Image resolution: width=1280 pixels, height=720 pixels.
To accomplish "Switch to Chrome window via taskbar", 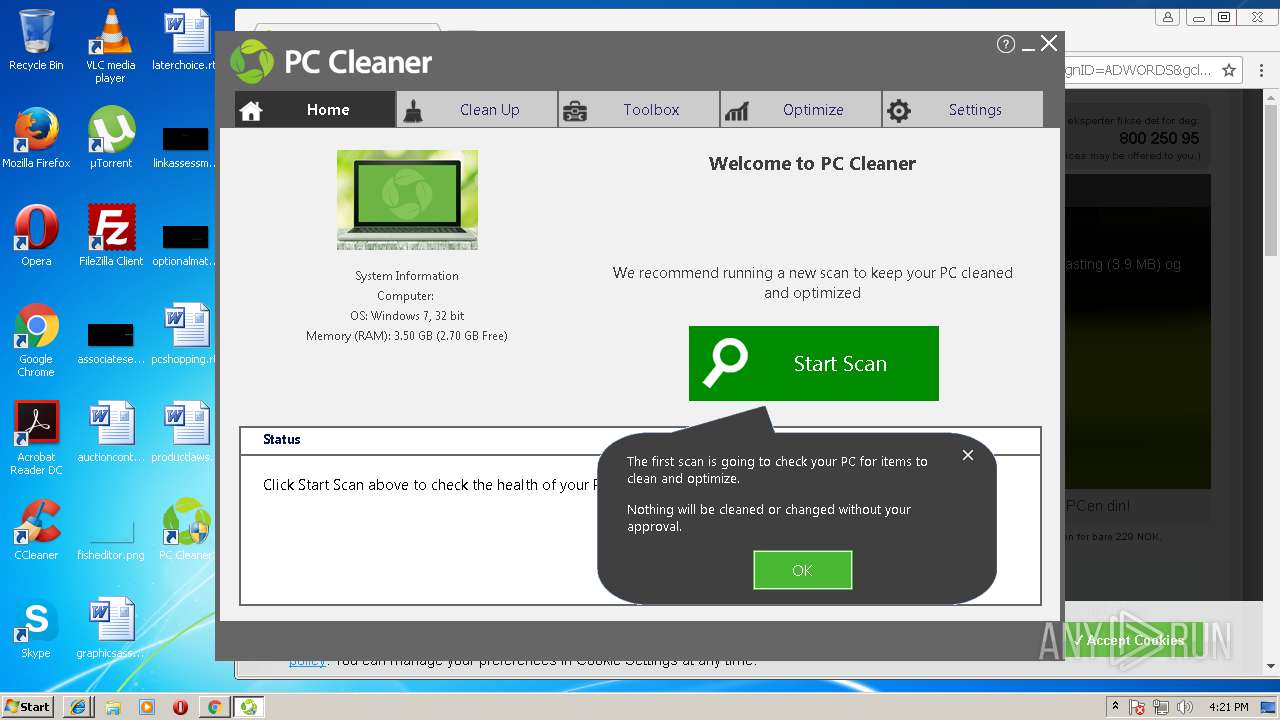I will click(214, 707).
